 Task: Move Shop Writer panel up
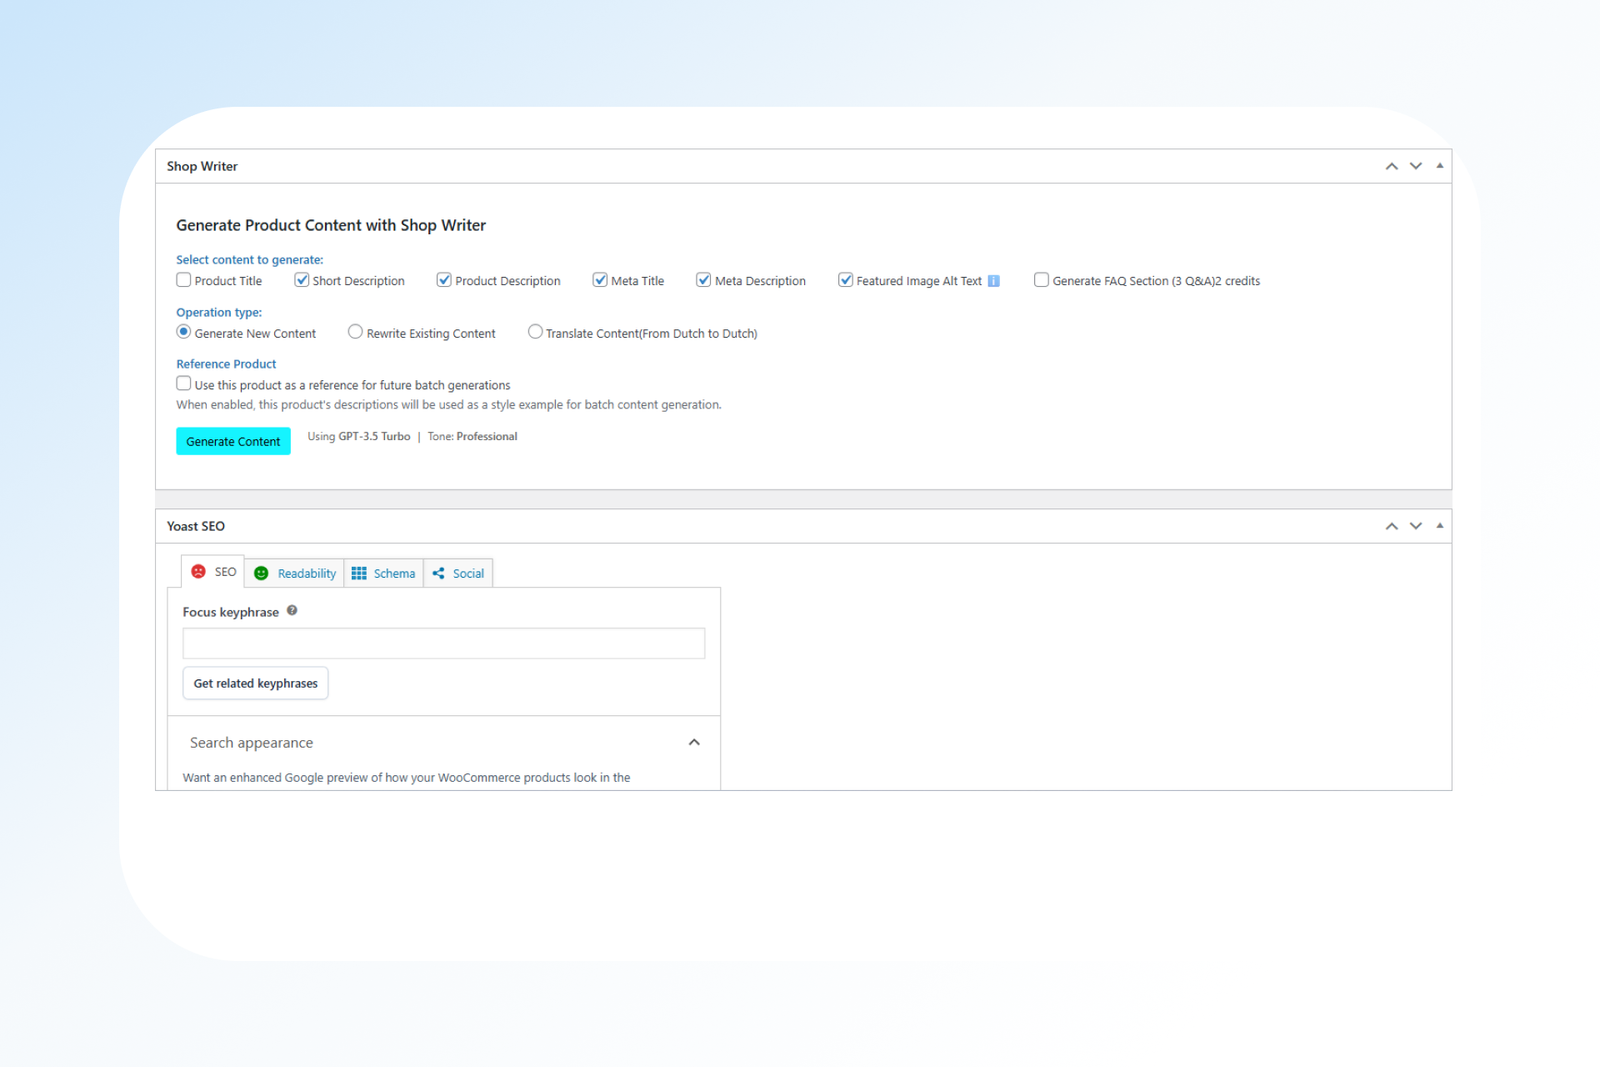pyautogui.click(x=1391, y=166)
